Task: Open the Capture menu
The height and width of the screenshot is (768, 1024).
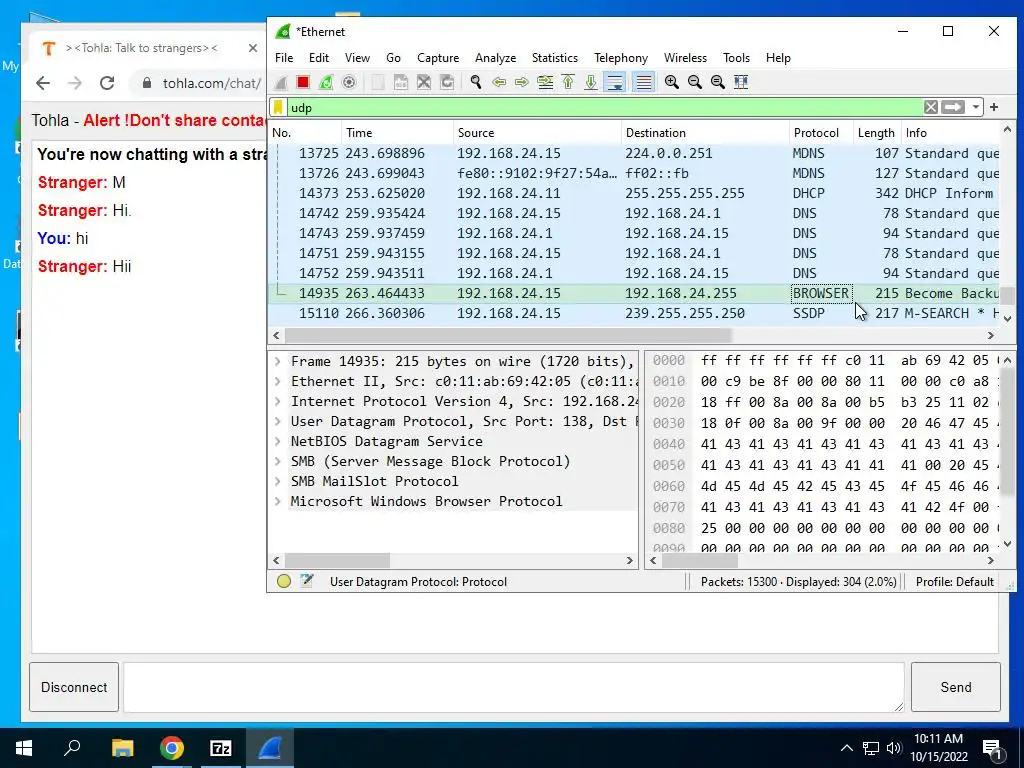Action: [438, 57]
